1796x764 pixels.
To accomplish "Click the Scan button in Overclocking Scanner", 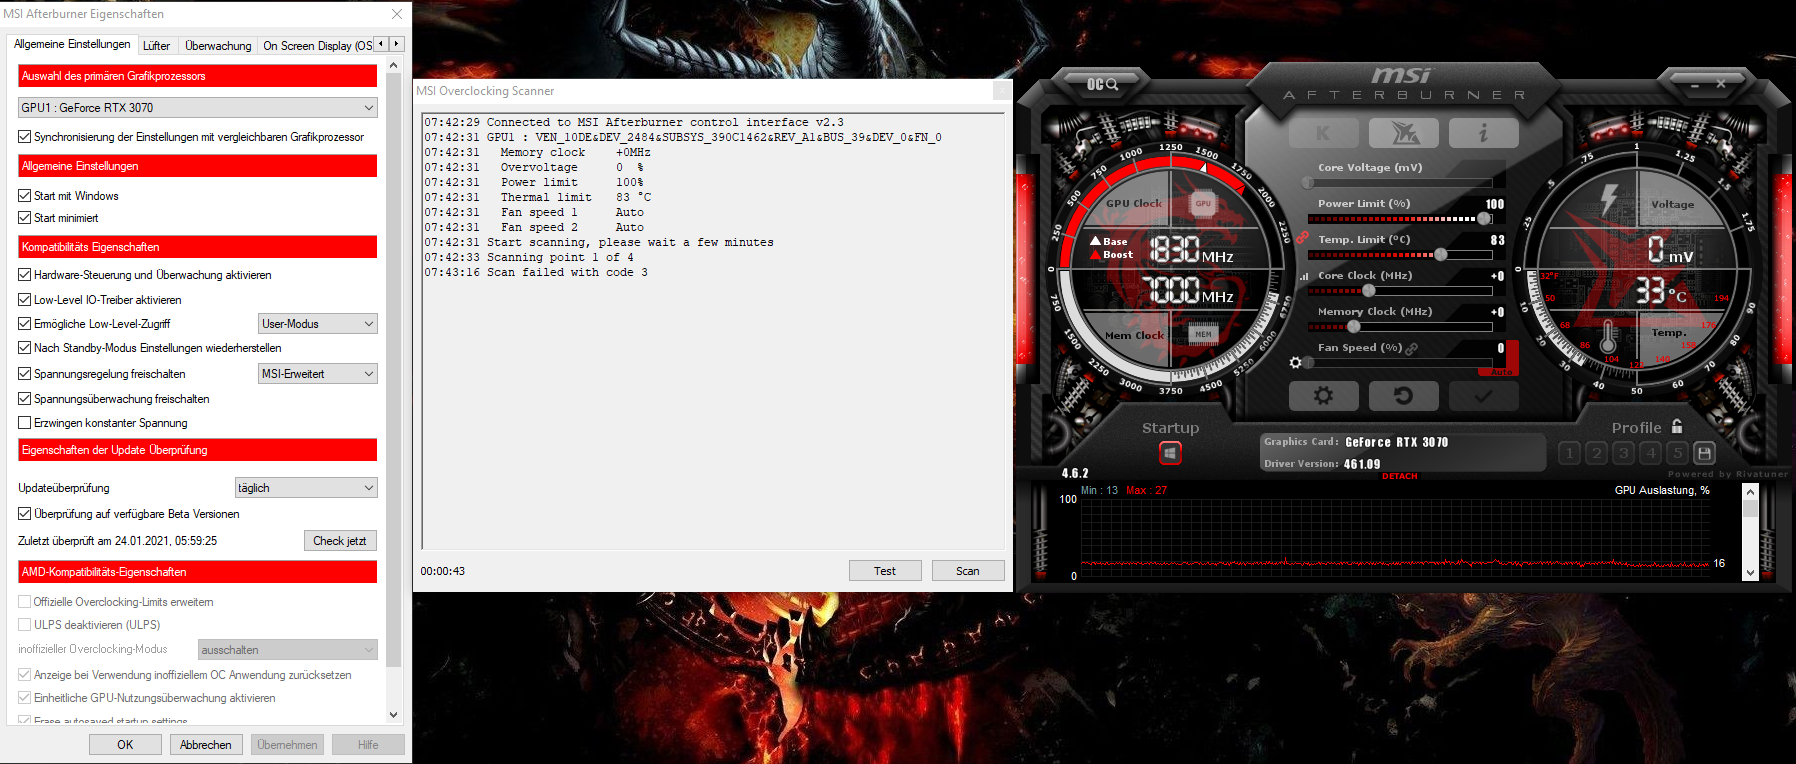I will point(968,571).
